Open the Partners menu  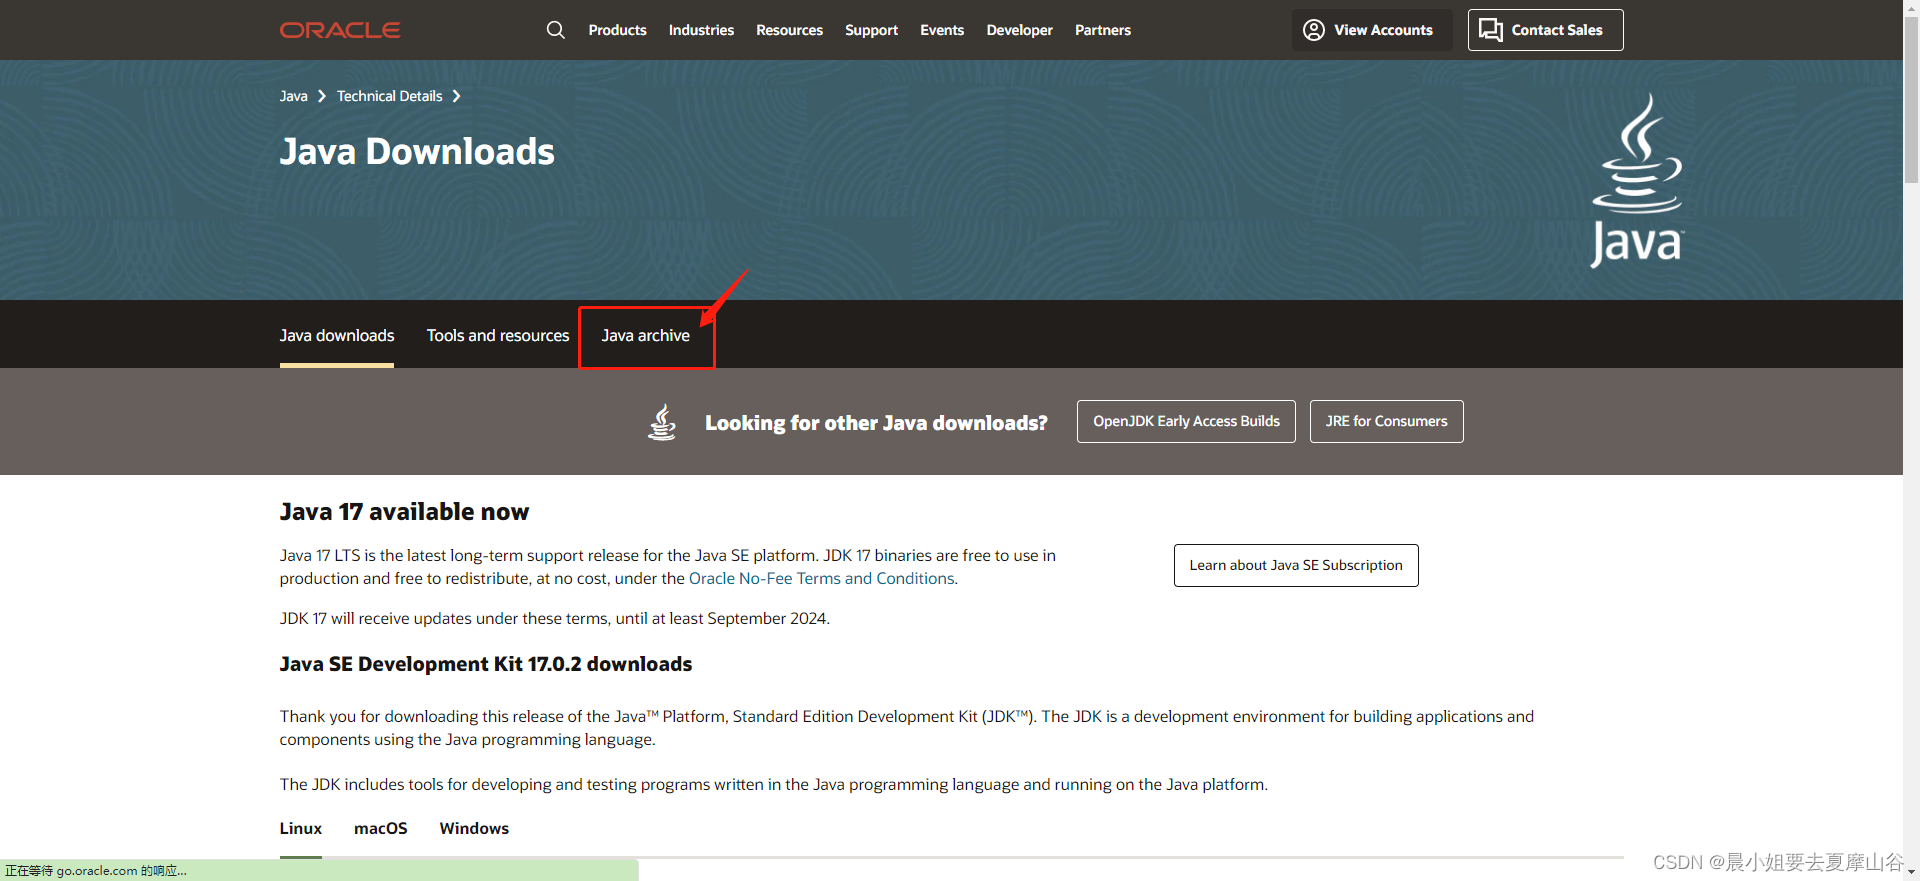pos(1103,30)
